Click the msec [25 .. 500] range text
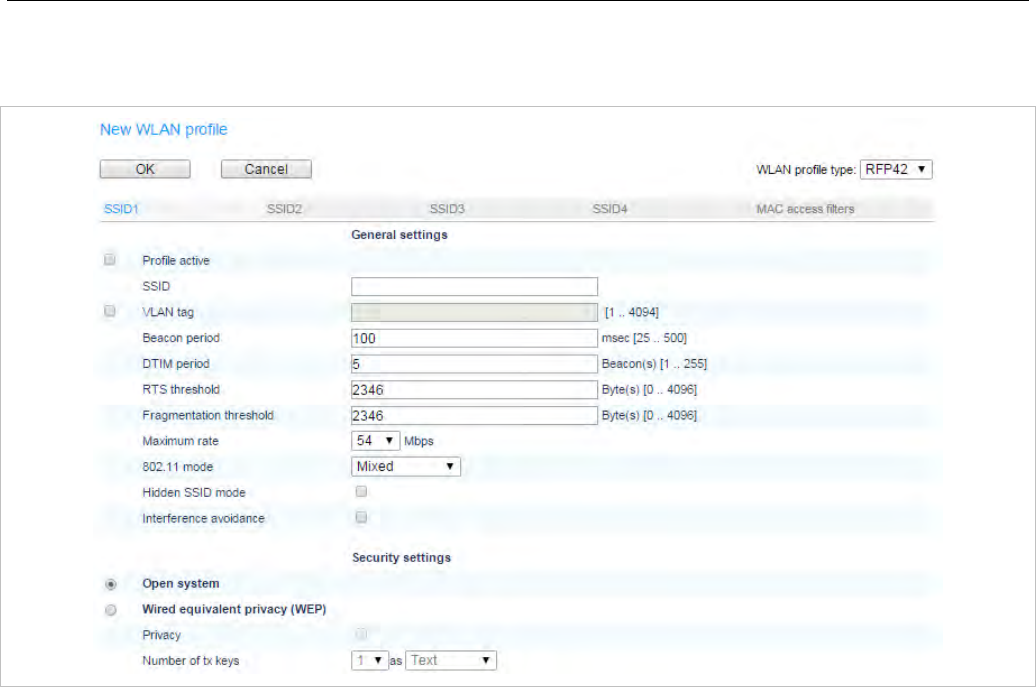The width and height of the screenshot is (1036, 687). (644, 338)
